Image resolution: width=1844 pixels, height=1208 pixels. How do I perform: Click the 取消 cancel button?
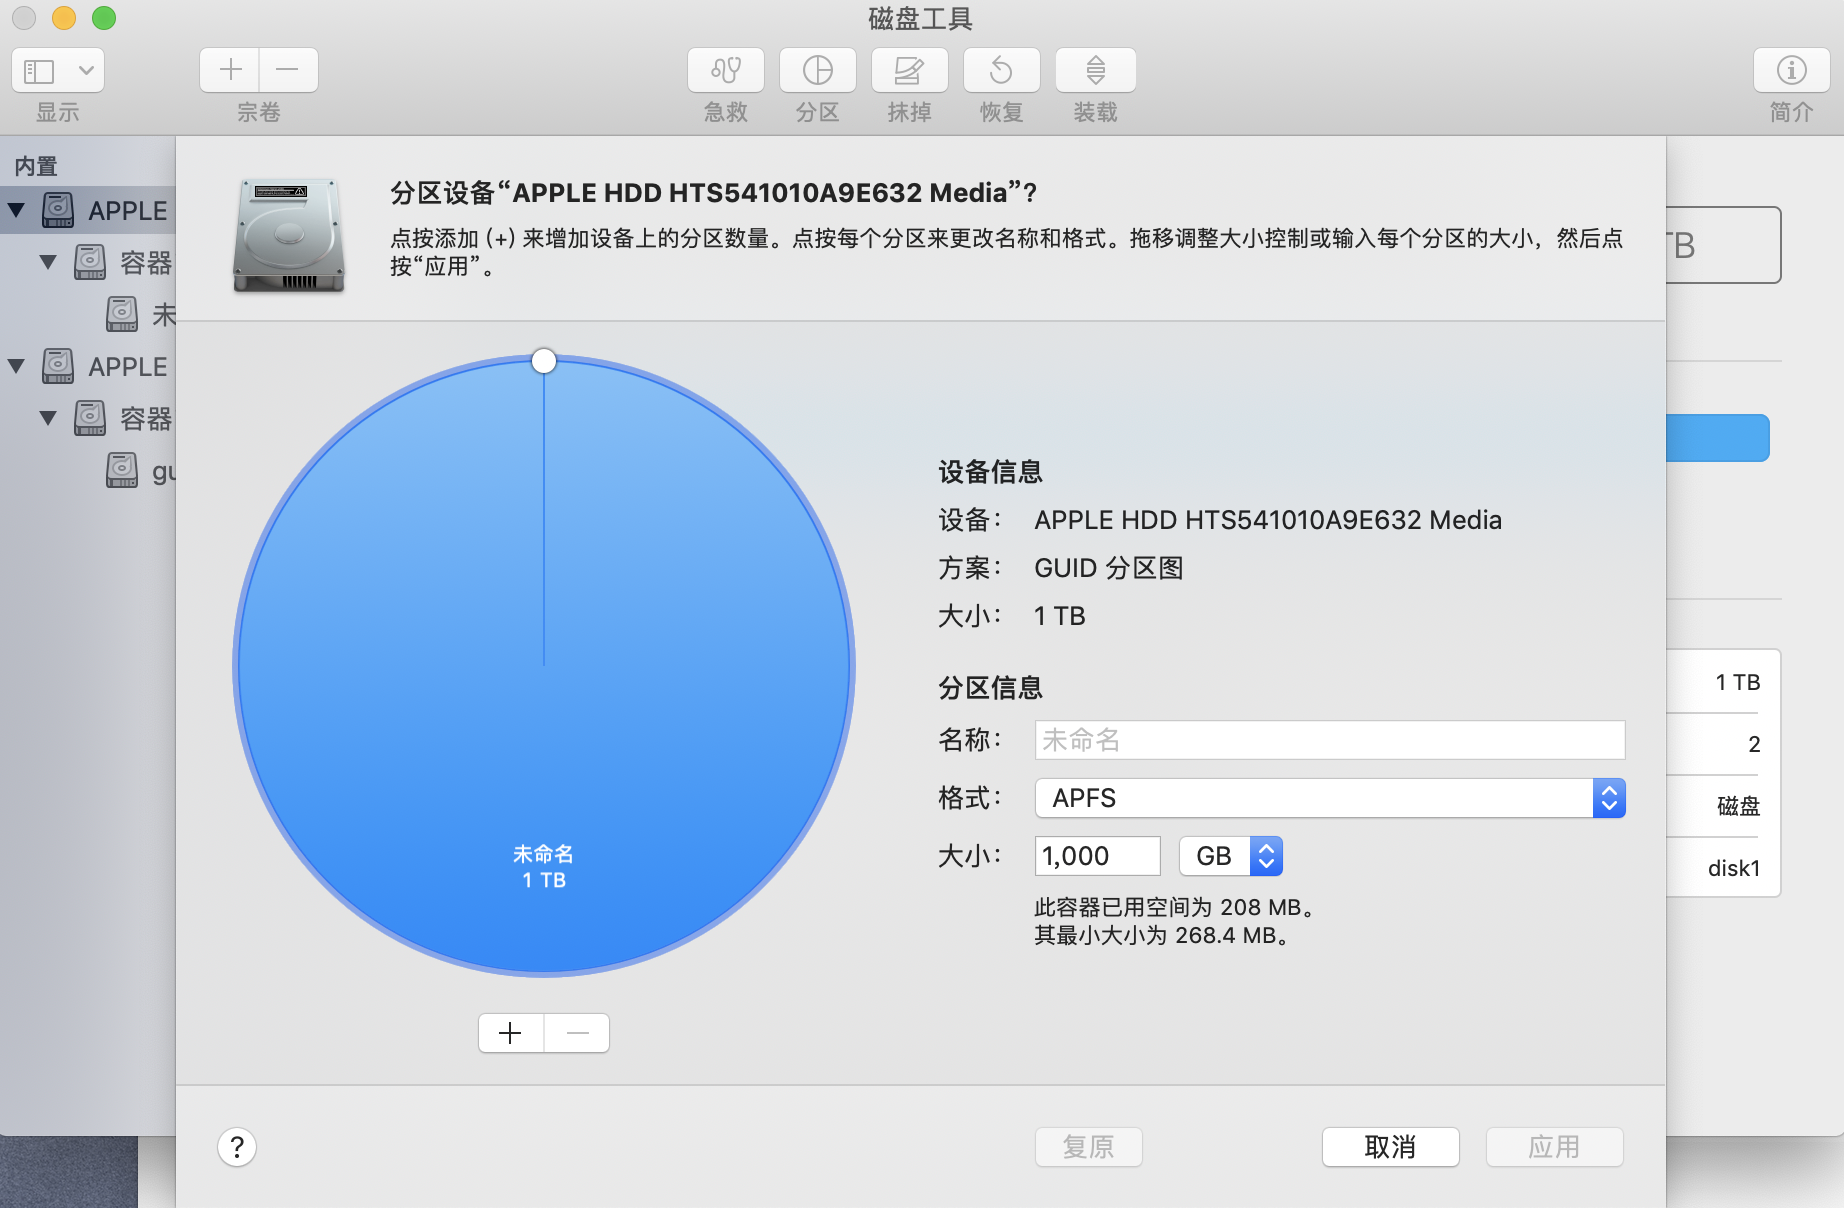tap(1390, 1147)
